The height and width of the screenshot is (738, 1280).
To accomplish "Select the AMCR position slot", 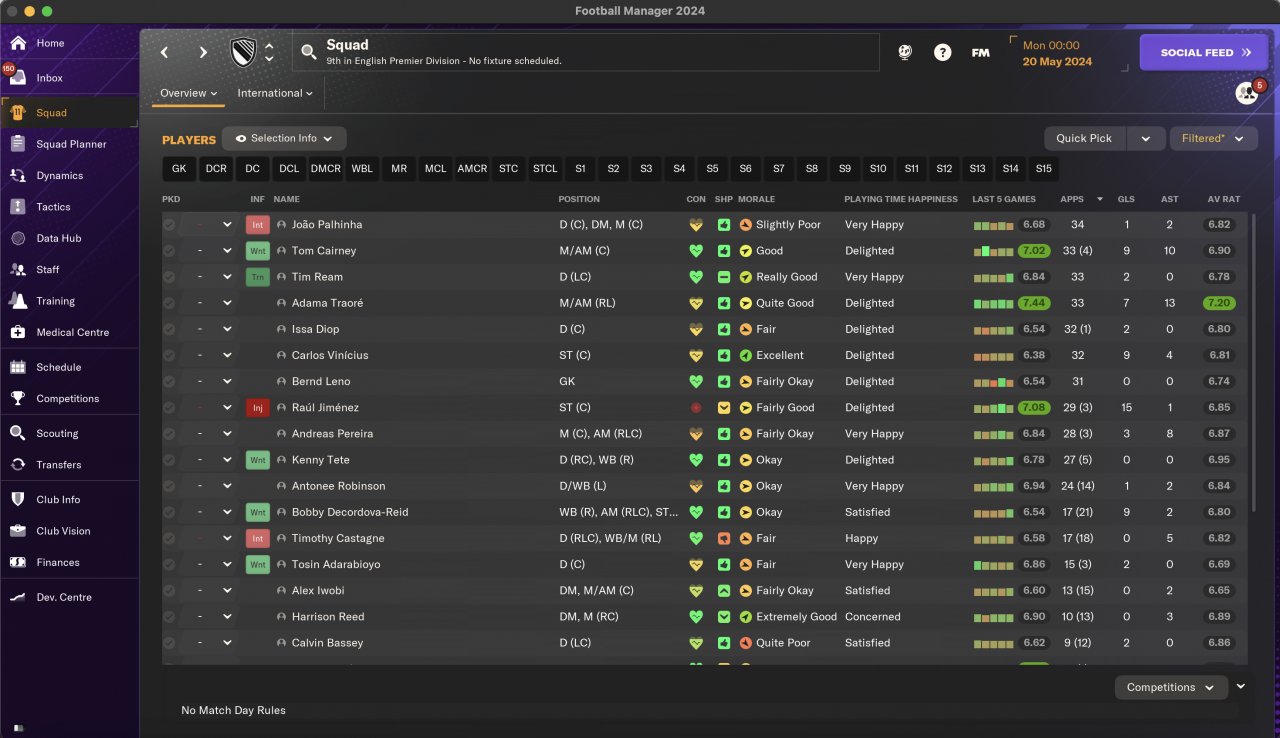I will click(x=472, y=169).
